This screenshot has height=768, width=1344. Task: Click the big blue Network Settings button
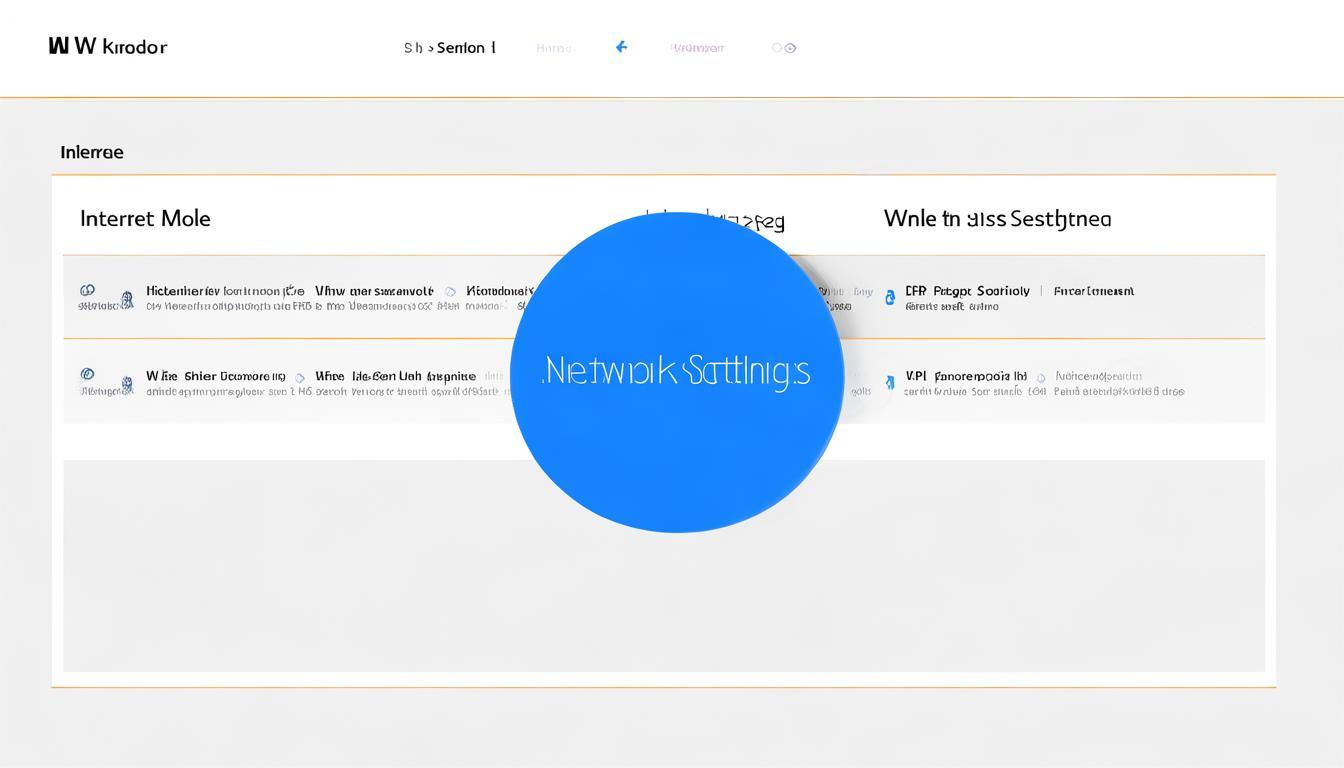click(x=677, y=372)
